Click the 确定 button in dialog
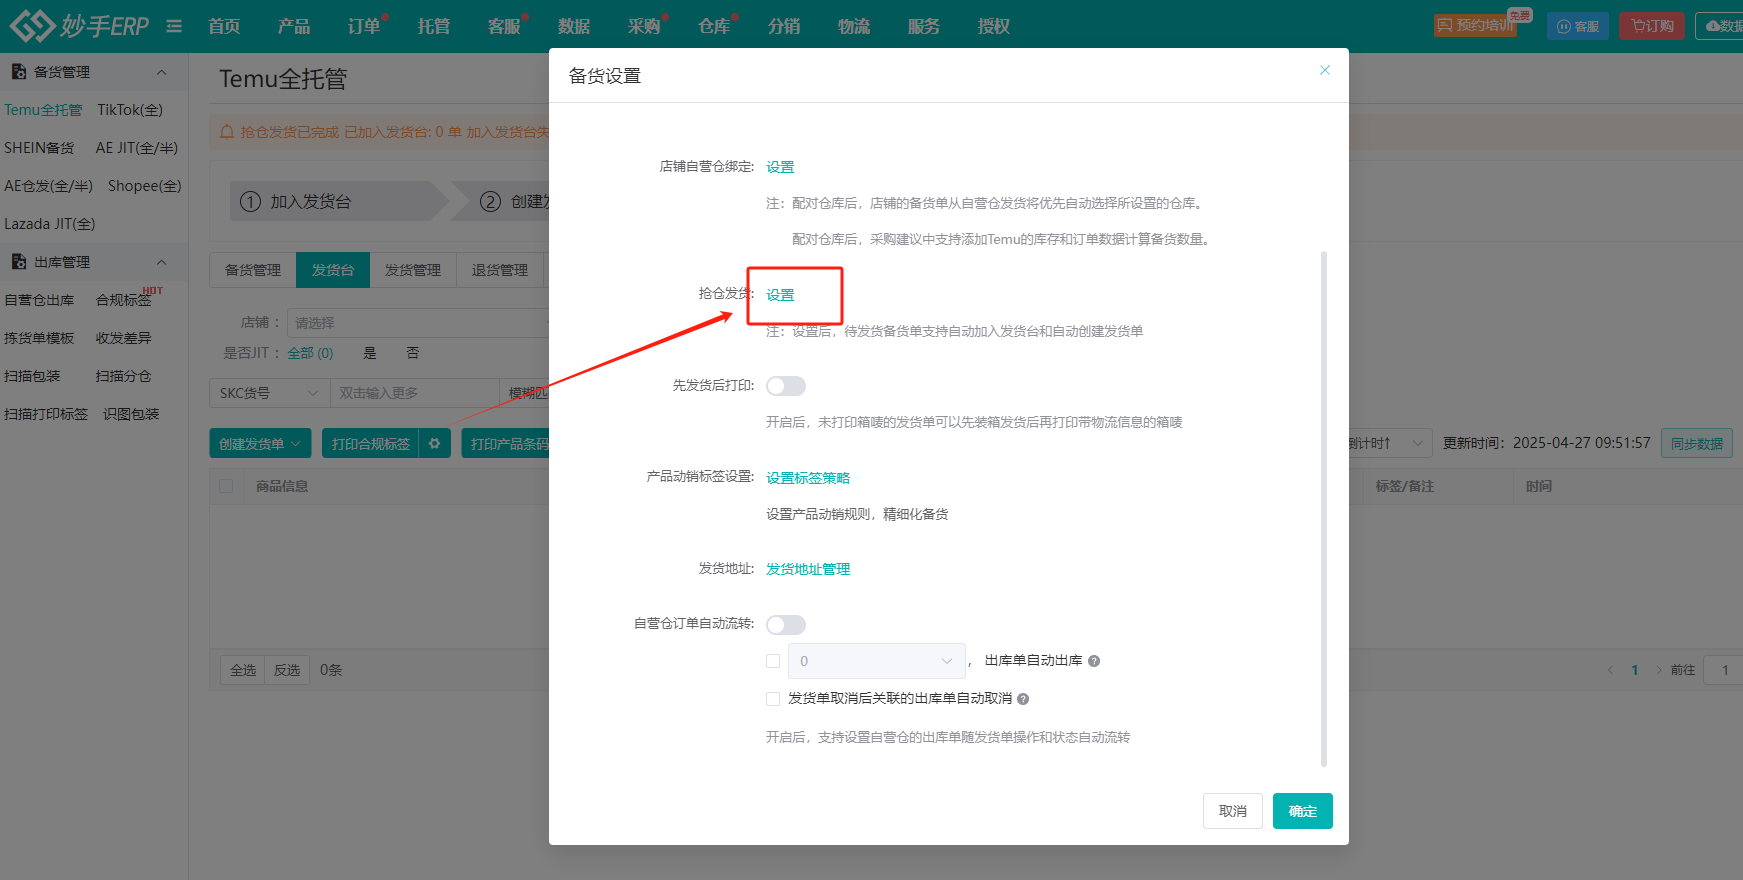This screenshot has height=880, width=1743. (x=1303, y=811)
